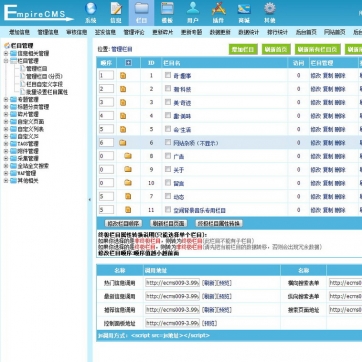Screen dimensions: 362x362
Task: Click the 终极栏目属性转换 button
Action: coord(219,223)
